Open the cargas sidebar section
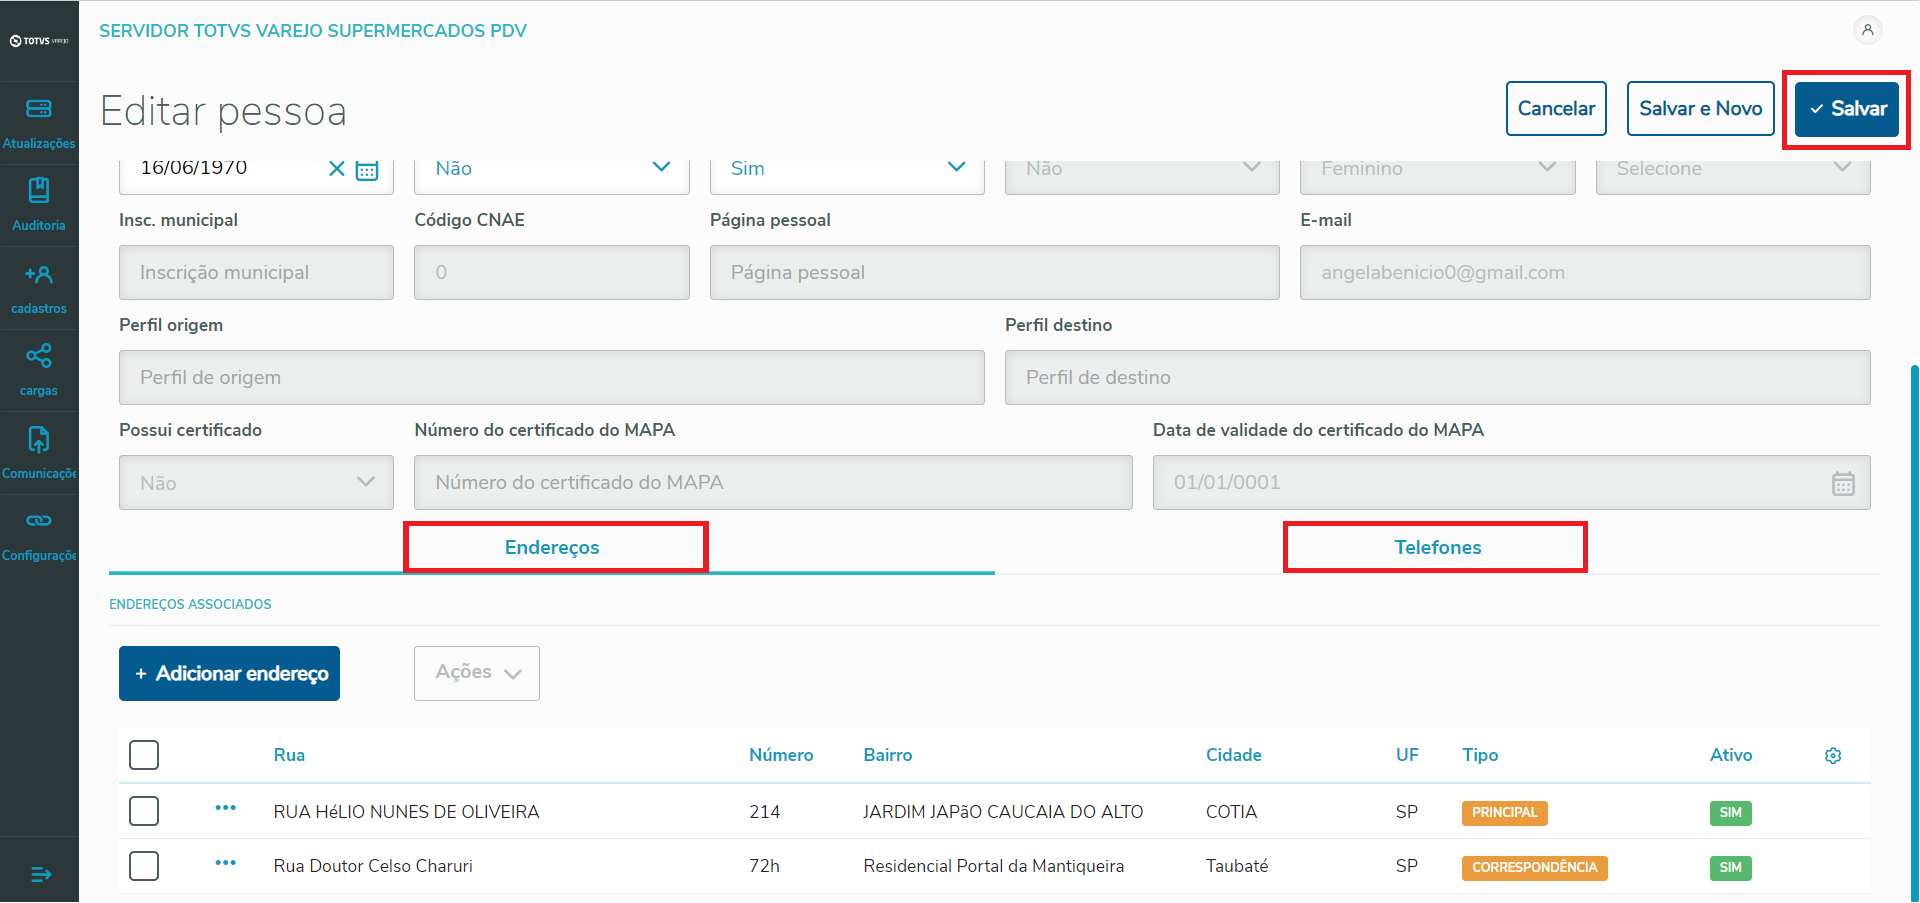Viewport: 1920px width, 903px height. pyautogui.click(x=39, y=369)
